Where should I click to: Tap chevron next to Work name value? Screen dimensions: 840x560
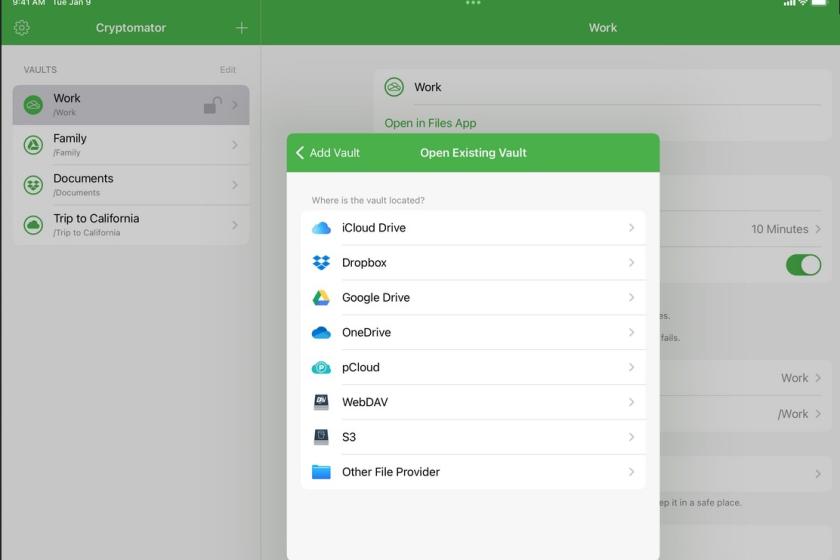click(x=818, y=378)
